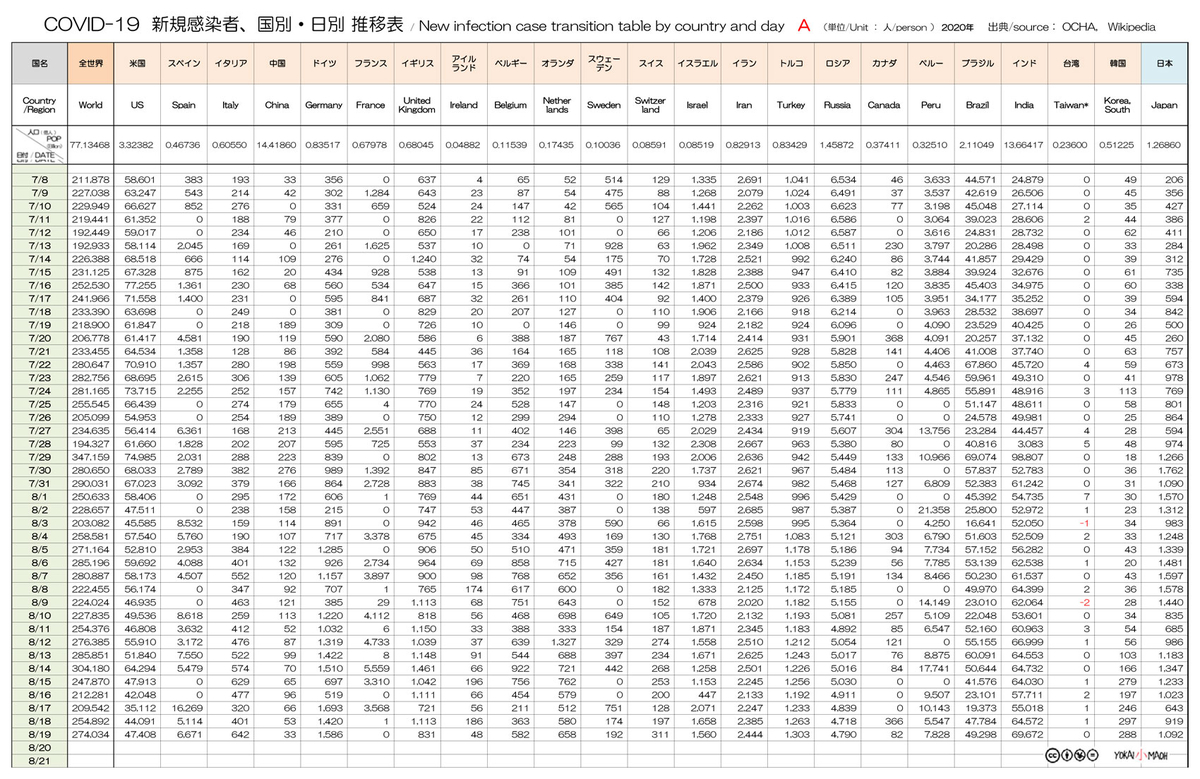Click the POP / DATE diagonal label cell

coord(41,144)
